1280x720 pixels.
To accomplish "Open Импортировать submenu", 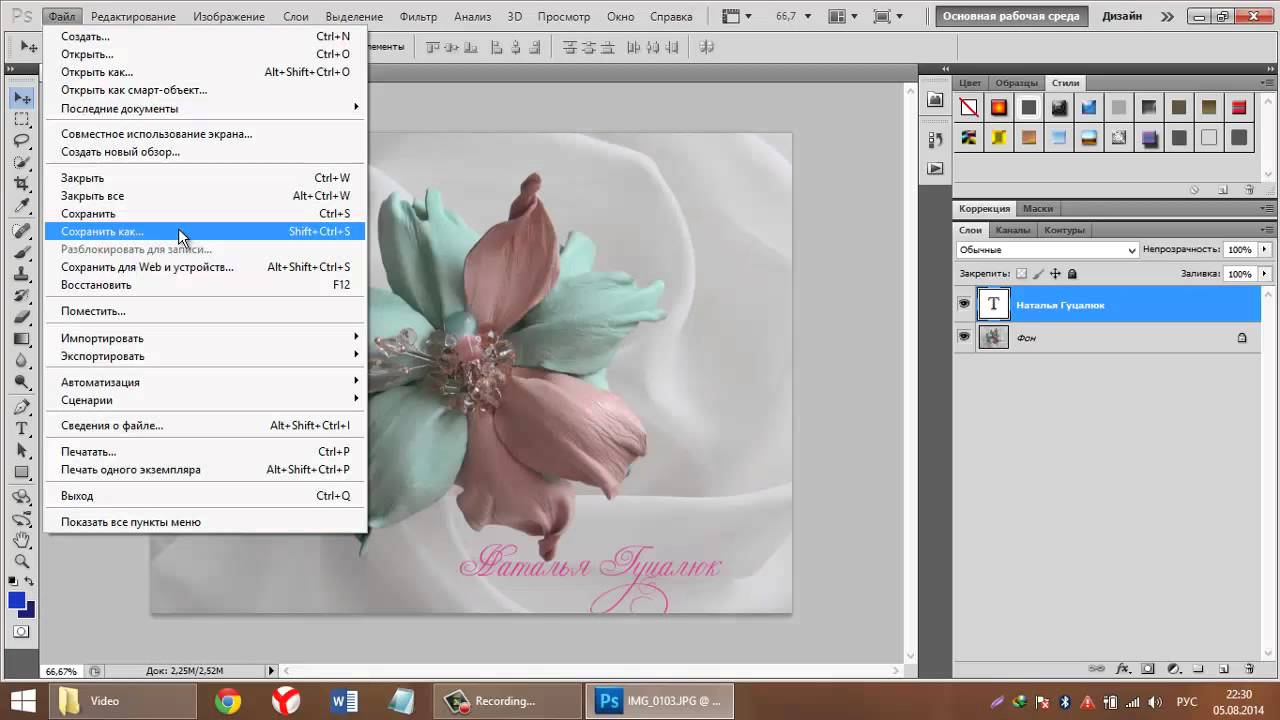I will pos(205,338).
